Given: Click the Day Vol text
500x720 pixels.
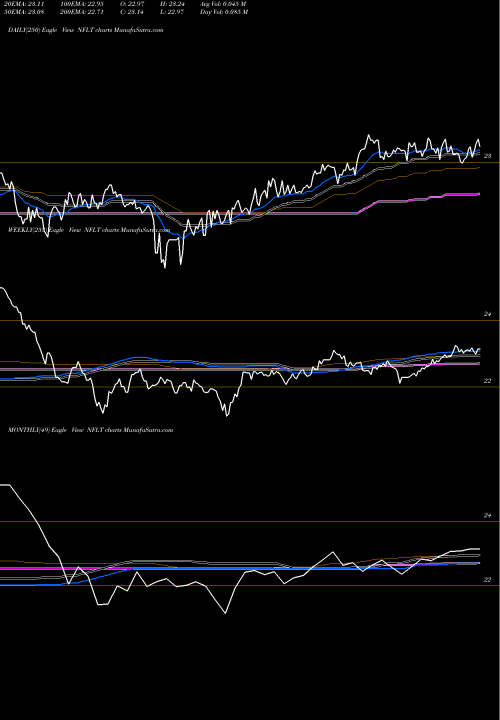Looking at the screenshot, I should 224,12.
